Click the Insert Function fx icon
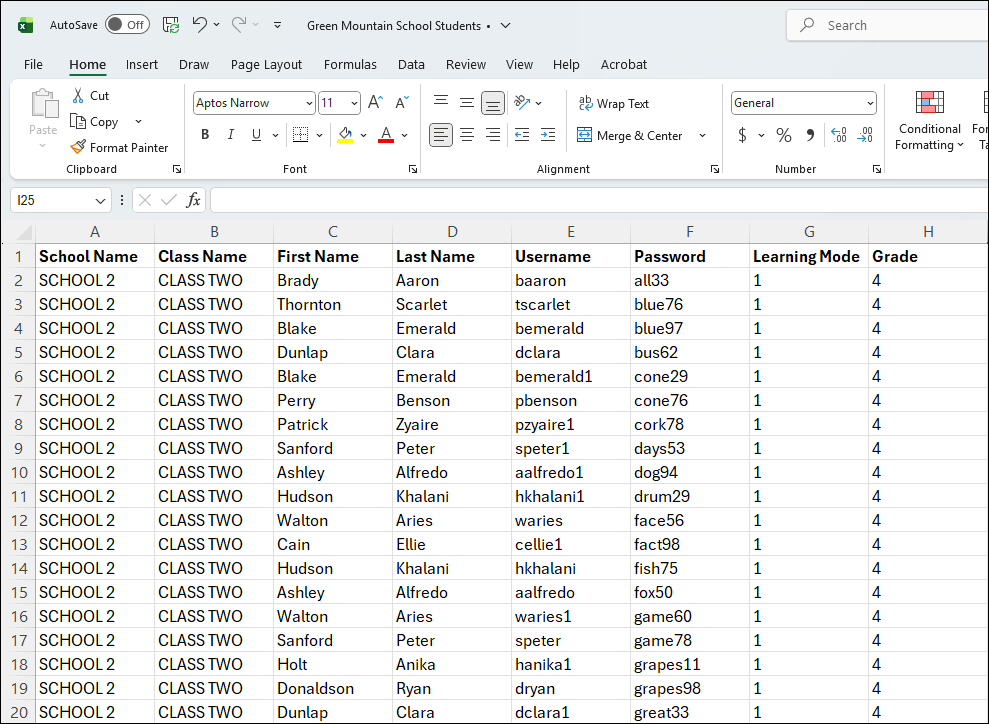 [x=194, y=200]
